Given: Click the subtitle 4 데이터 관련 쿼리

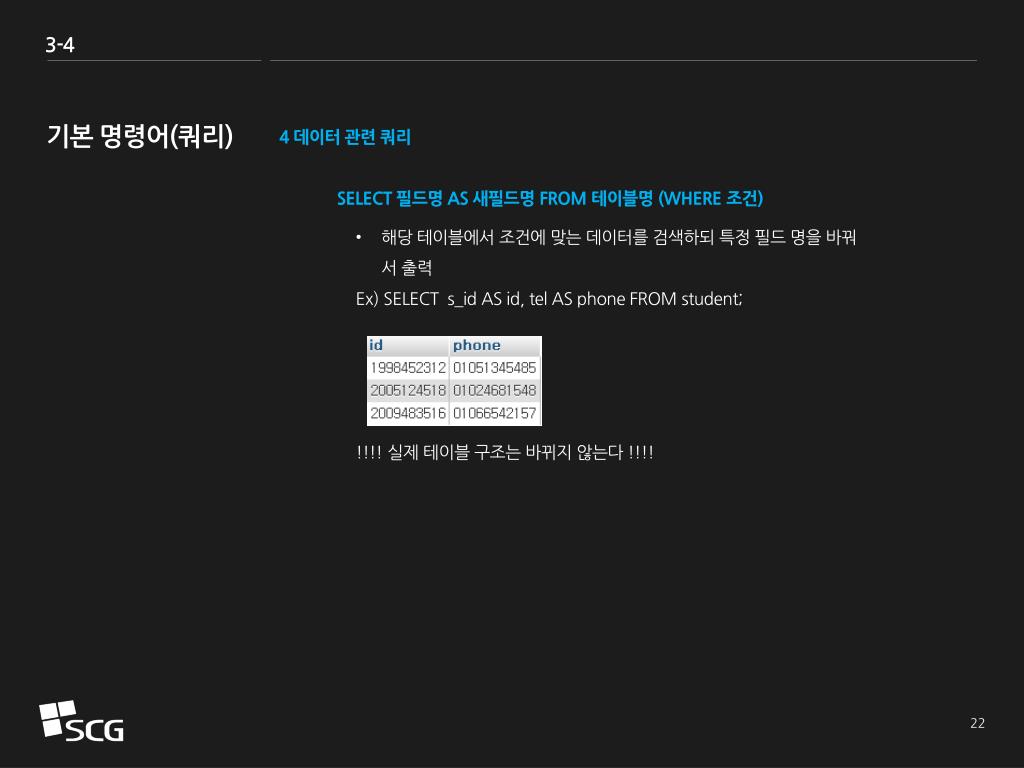Looking at the screenshot, I should pyautogui.click(x=345, y=136).
